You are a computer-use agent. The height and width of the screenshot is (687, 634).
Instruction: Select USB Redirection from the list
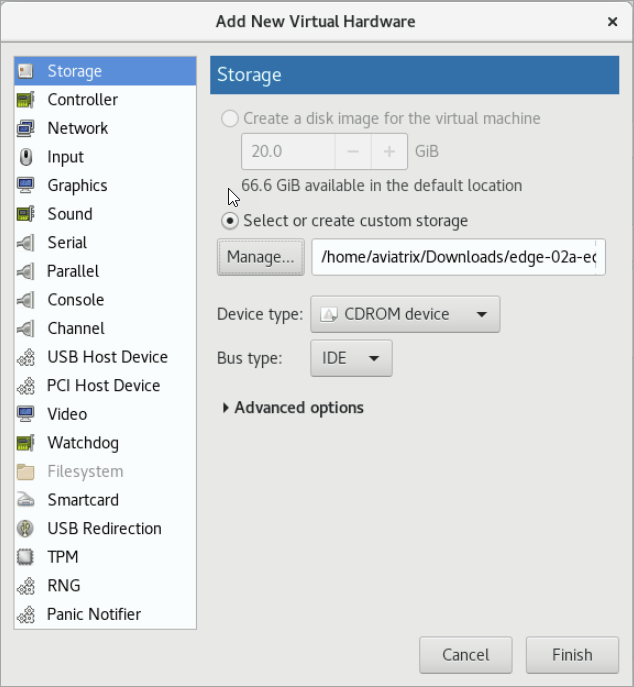[x=105, y=528]
